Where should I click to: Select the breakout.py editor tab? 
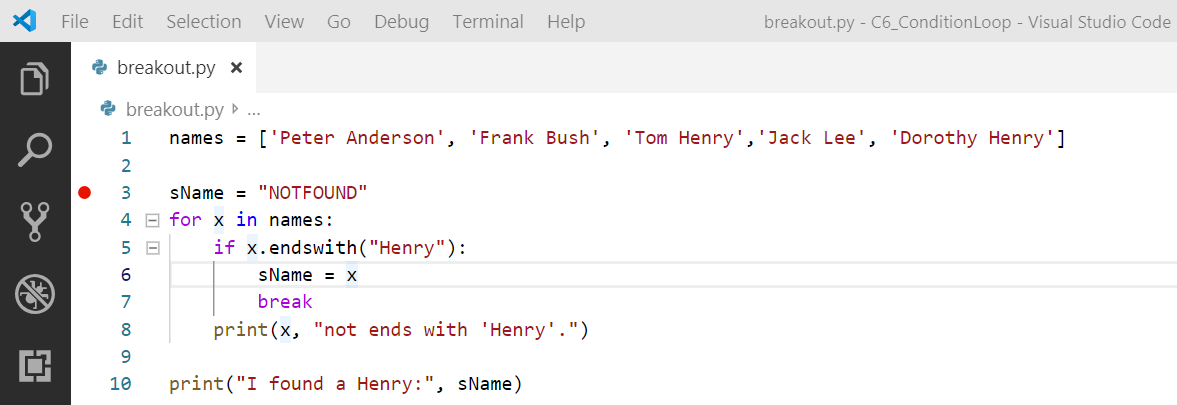tap(164, 68)
